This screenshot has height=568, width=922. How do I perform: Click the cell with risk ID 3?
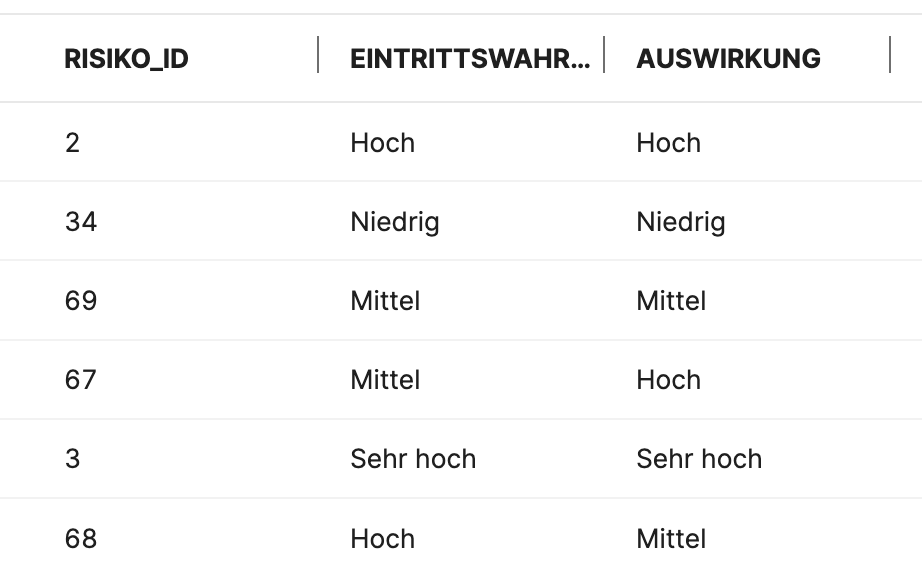[72, 459]
